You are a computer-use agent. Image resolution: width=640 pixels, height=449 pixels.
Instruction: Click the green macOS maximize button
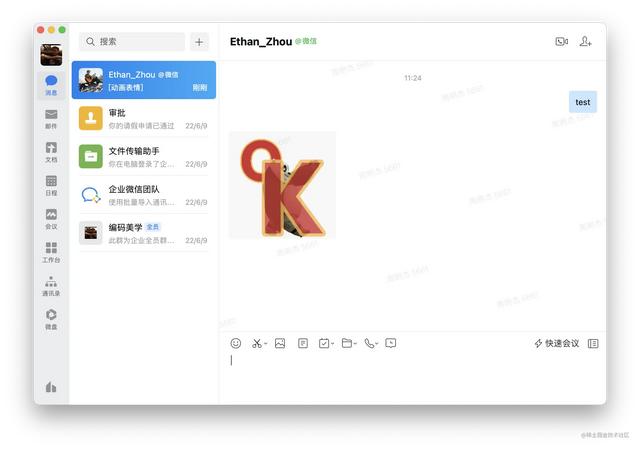point(62,30)
